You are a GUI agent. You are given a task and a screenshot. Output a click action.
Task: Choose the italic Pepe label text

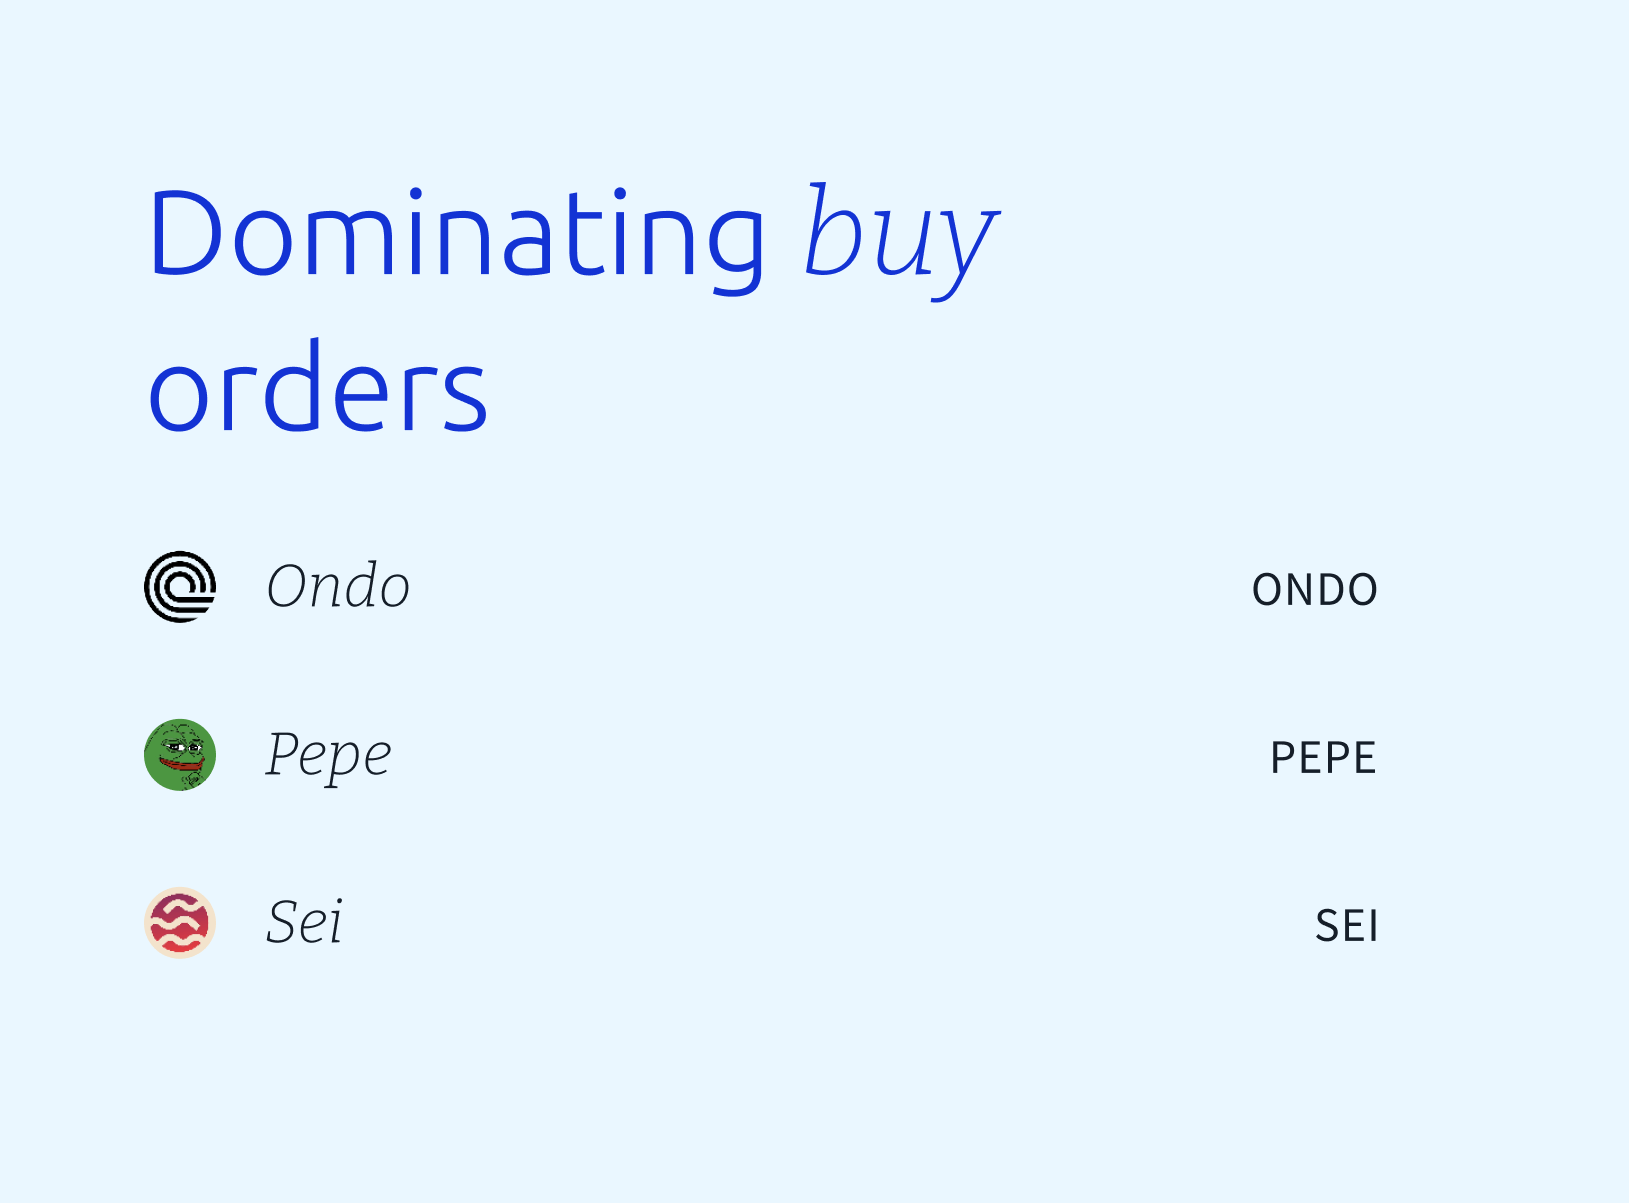pos(329,755)
